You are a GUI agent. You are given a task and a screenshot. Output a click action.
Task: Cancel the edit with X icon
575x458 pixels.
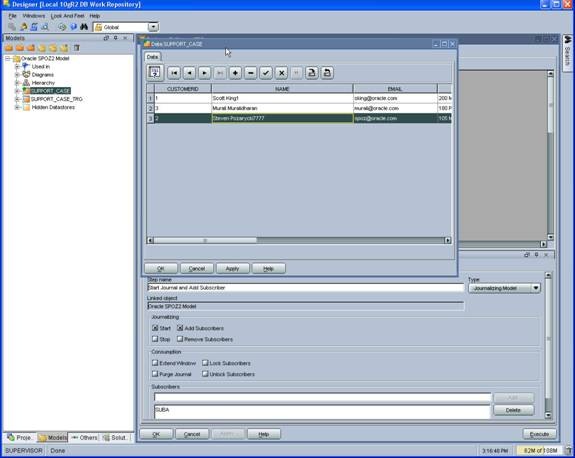point(281,73)
